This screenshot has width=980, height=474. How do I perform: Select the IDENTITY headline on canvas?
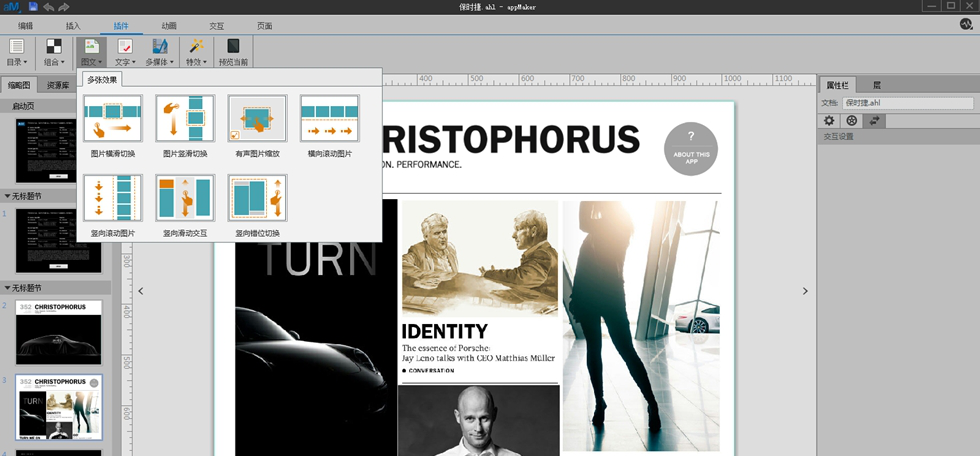pos(444,331)
